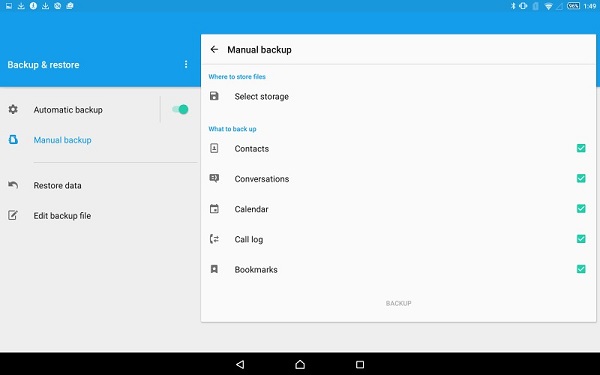This screenshot has width=600, height=375.
Task: Tap the Calendar label
Action: tap(251, 209)
